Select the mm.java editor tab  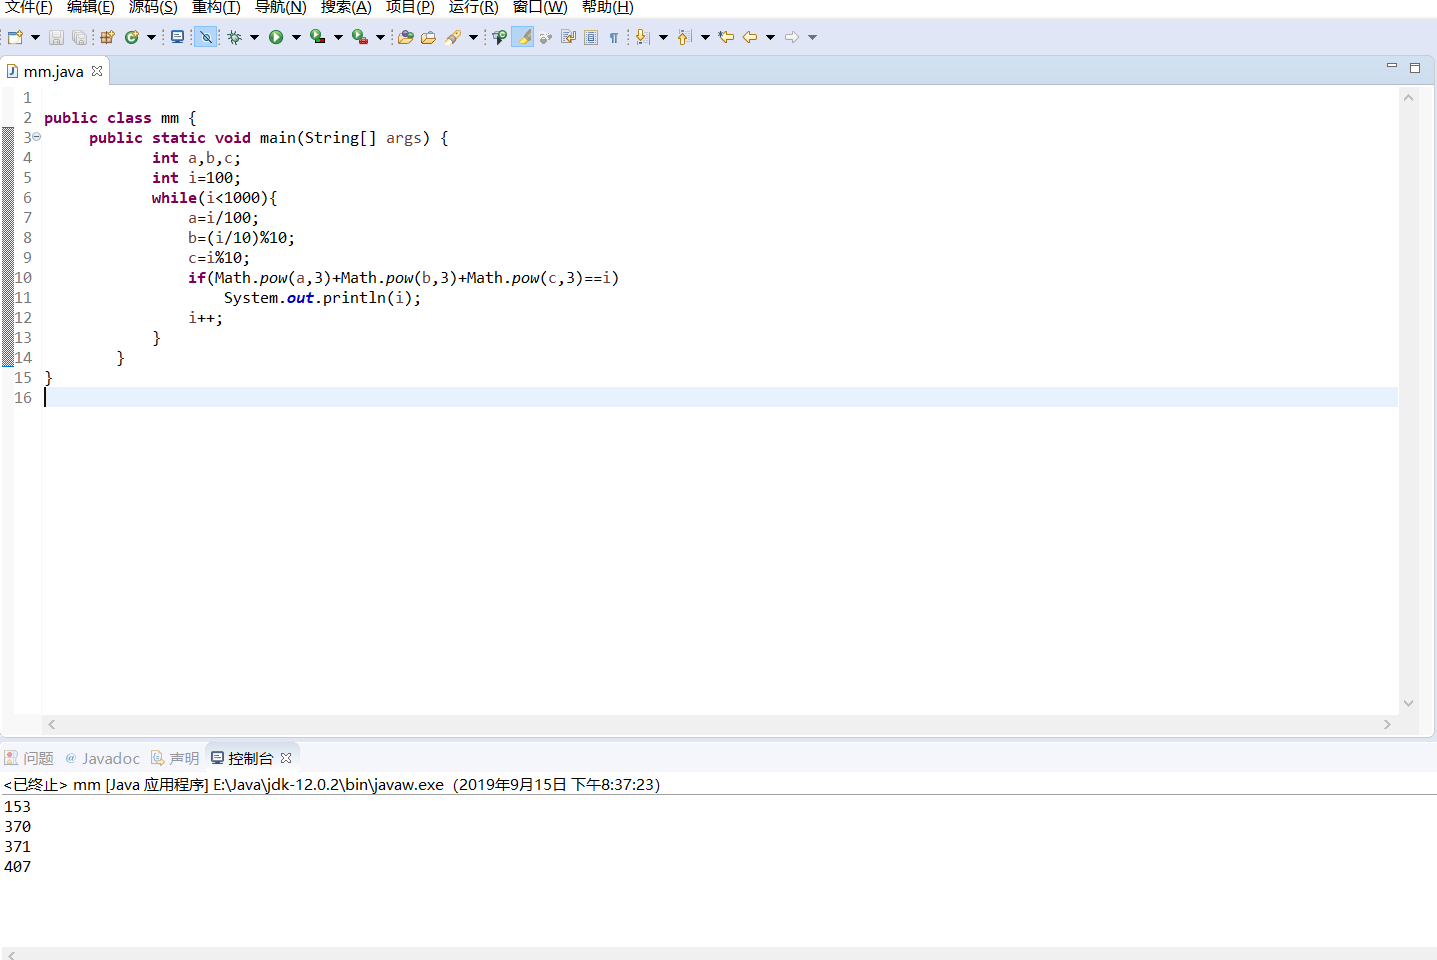[x=53, y=72]
